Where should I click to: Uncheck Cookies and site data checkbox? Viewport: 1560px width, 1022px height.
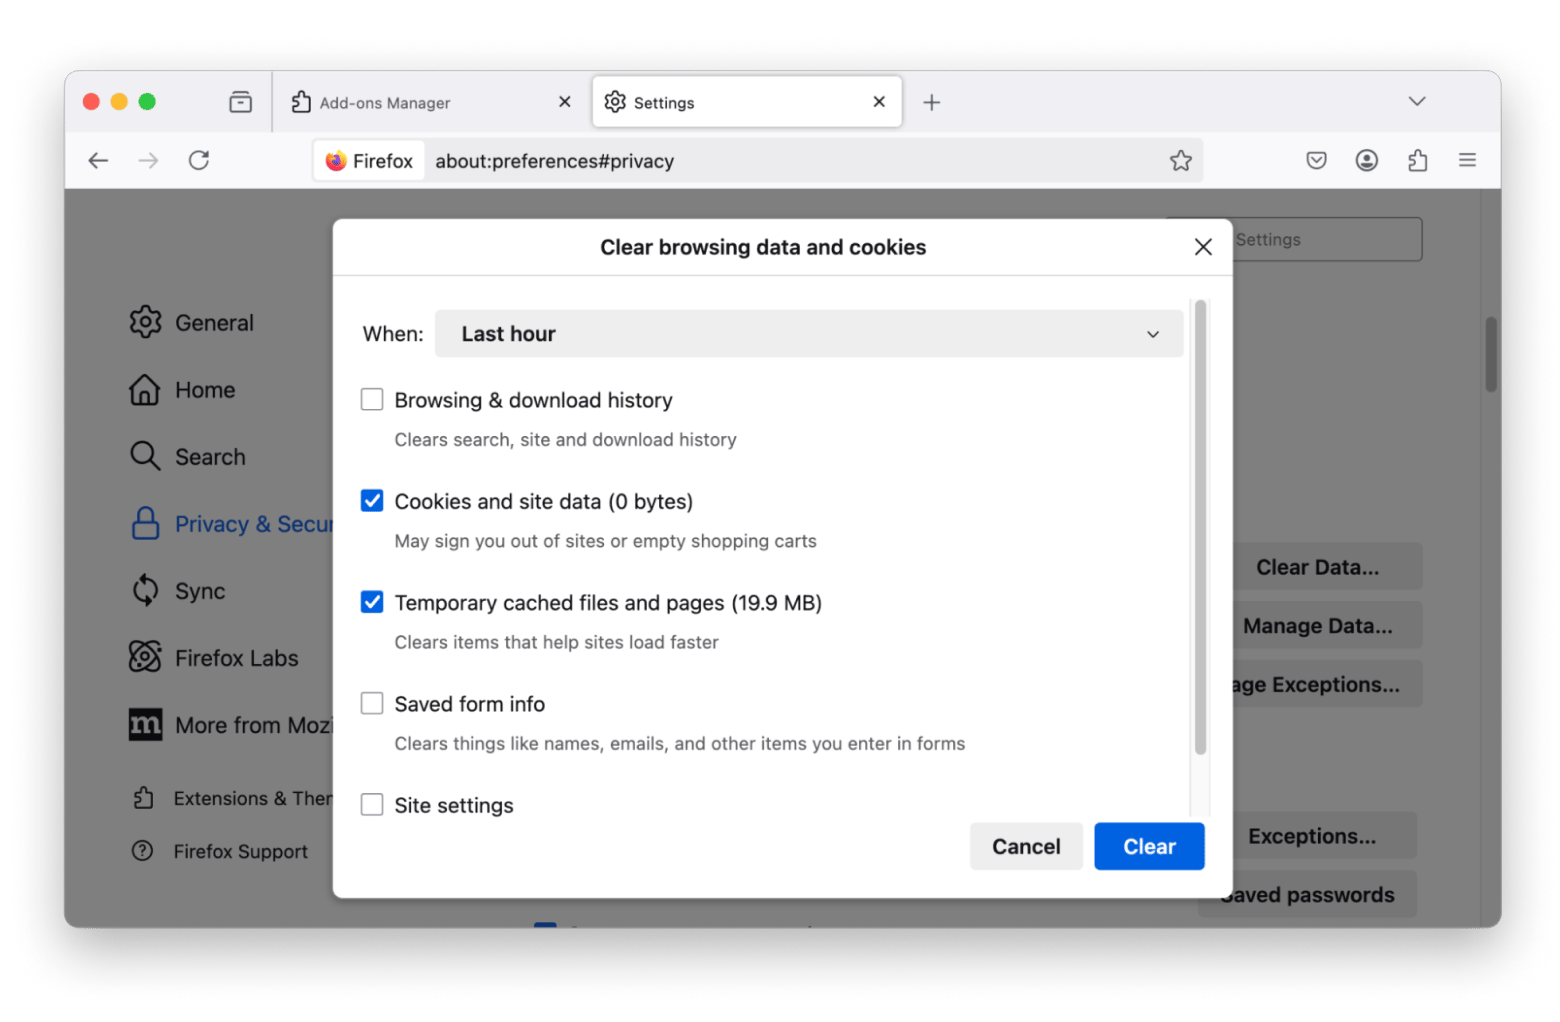click(x=372, y=501)
